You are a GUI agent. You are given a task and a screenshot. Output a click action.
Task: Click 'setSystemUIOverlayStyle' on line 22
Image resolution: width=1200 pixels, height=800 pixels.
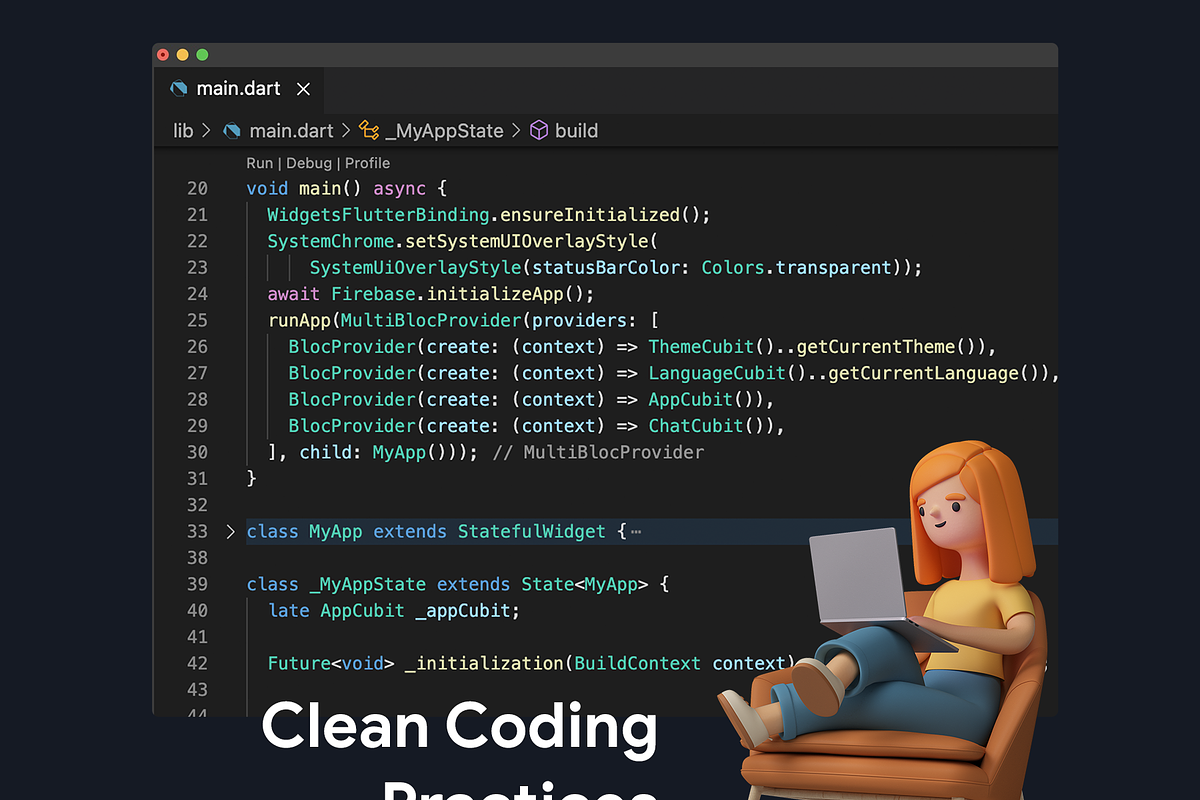(527, 241)
